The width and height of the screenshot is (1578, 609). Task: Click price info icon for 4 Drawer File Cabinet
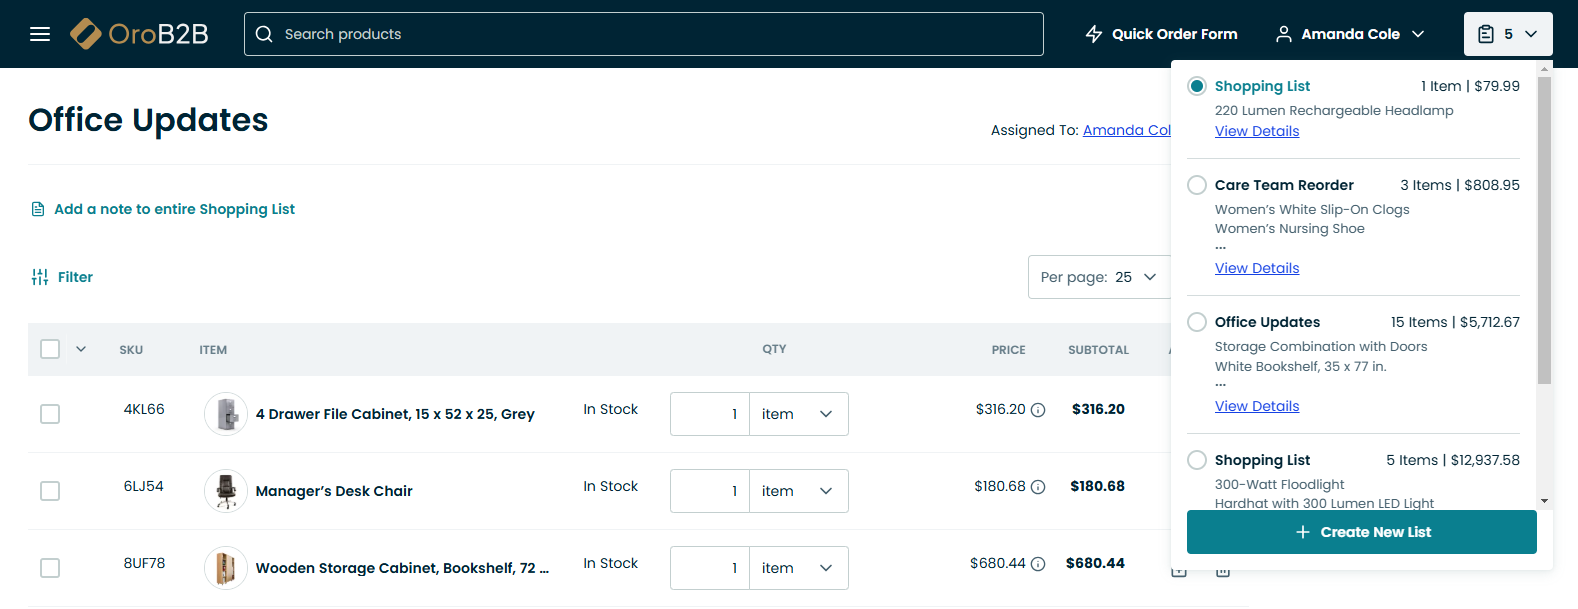pyautogui.click(x=1038, y=410)
